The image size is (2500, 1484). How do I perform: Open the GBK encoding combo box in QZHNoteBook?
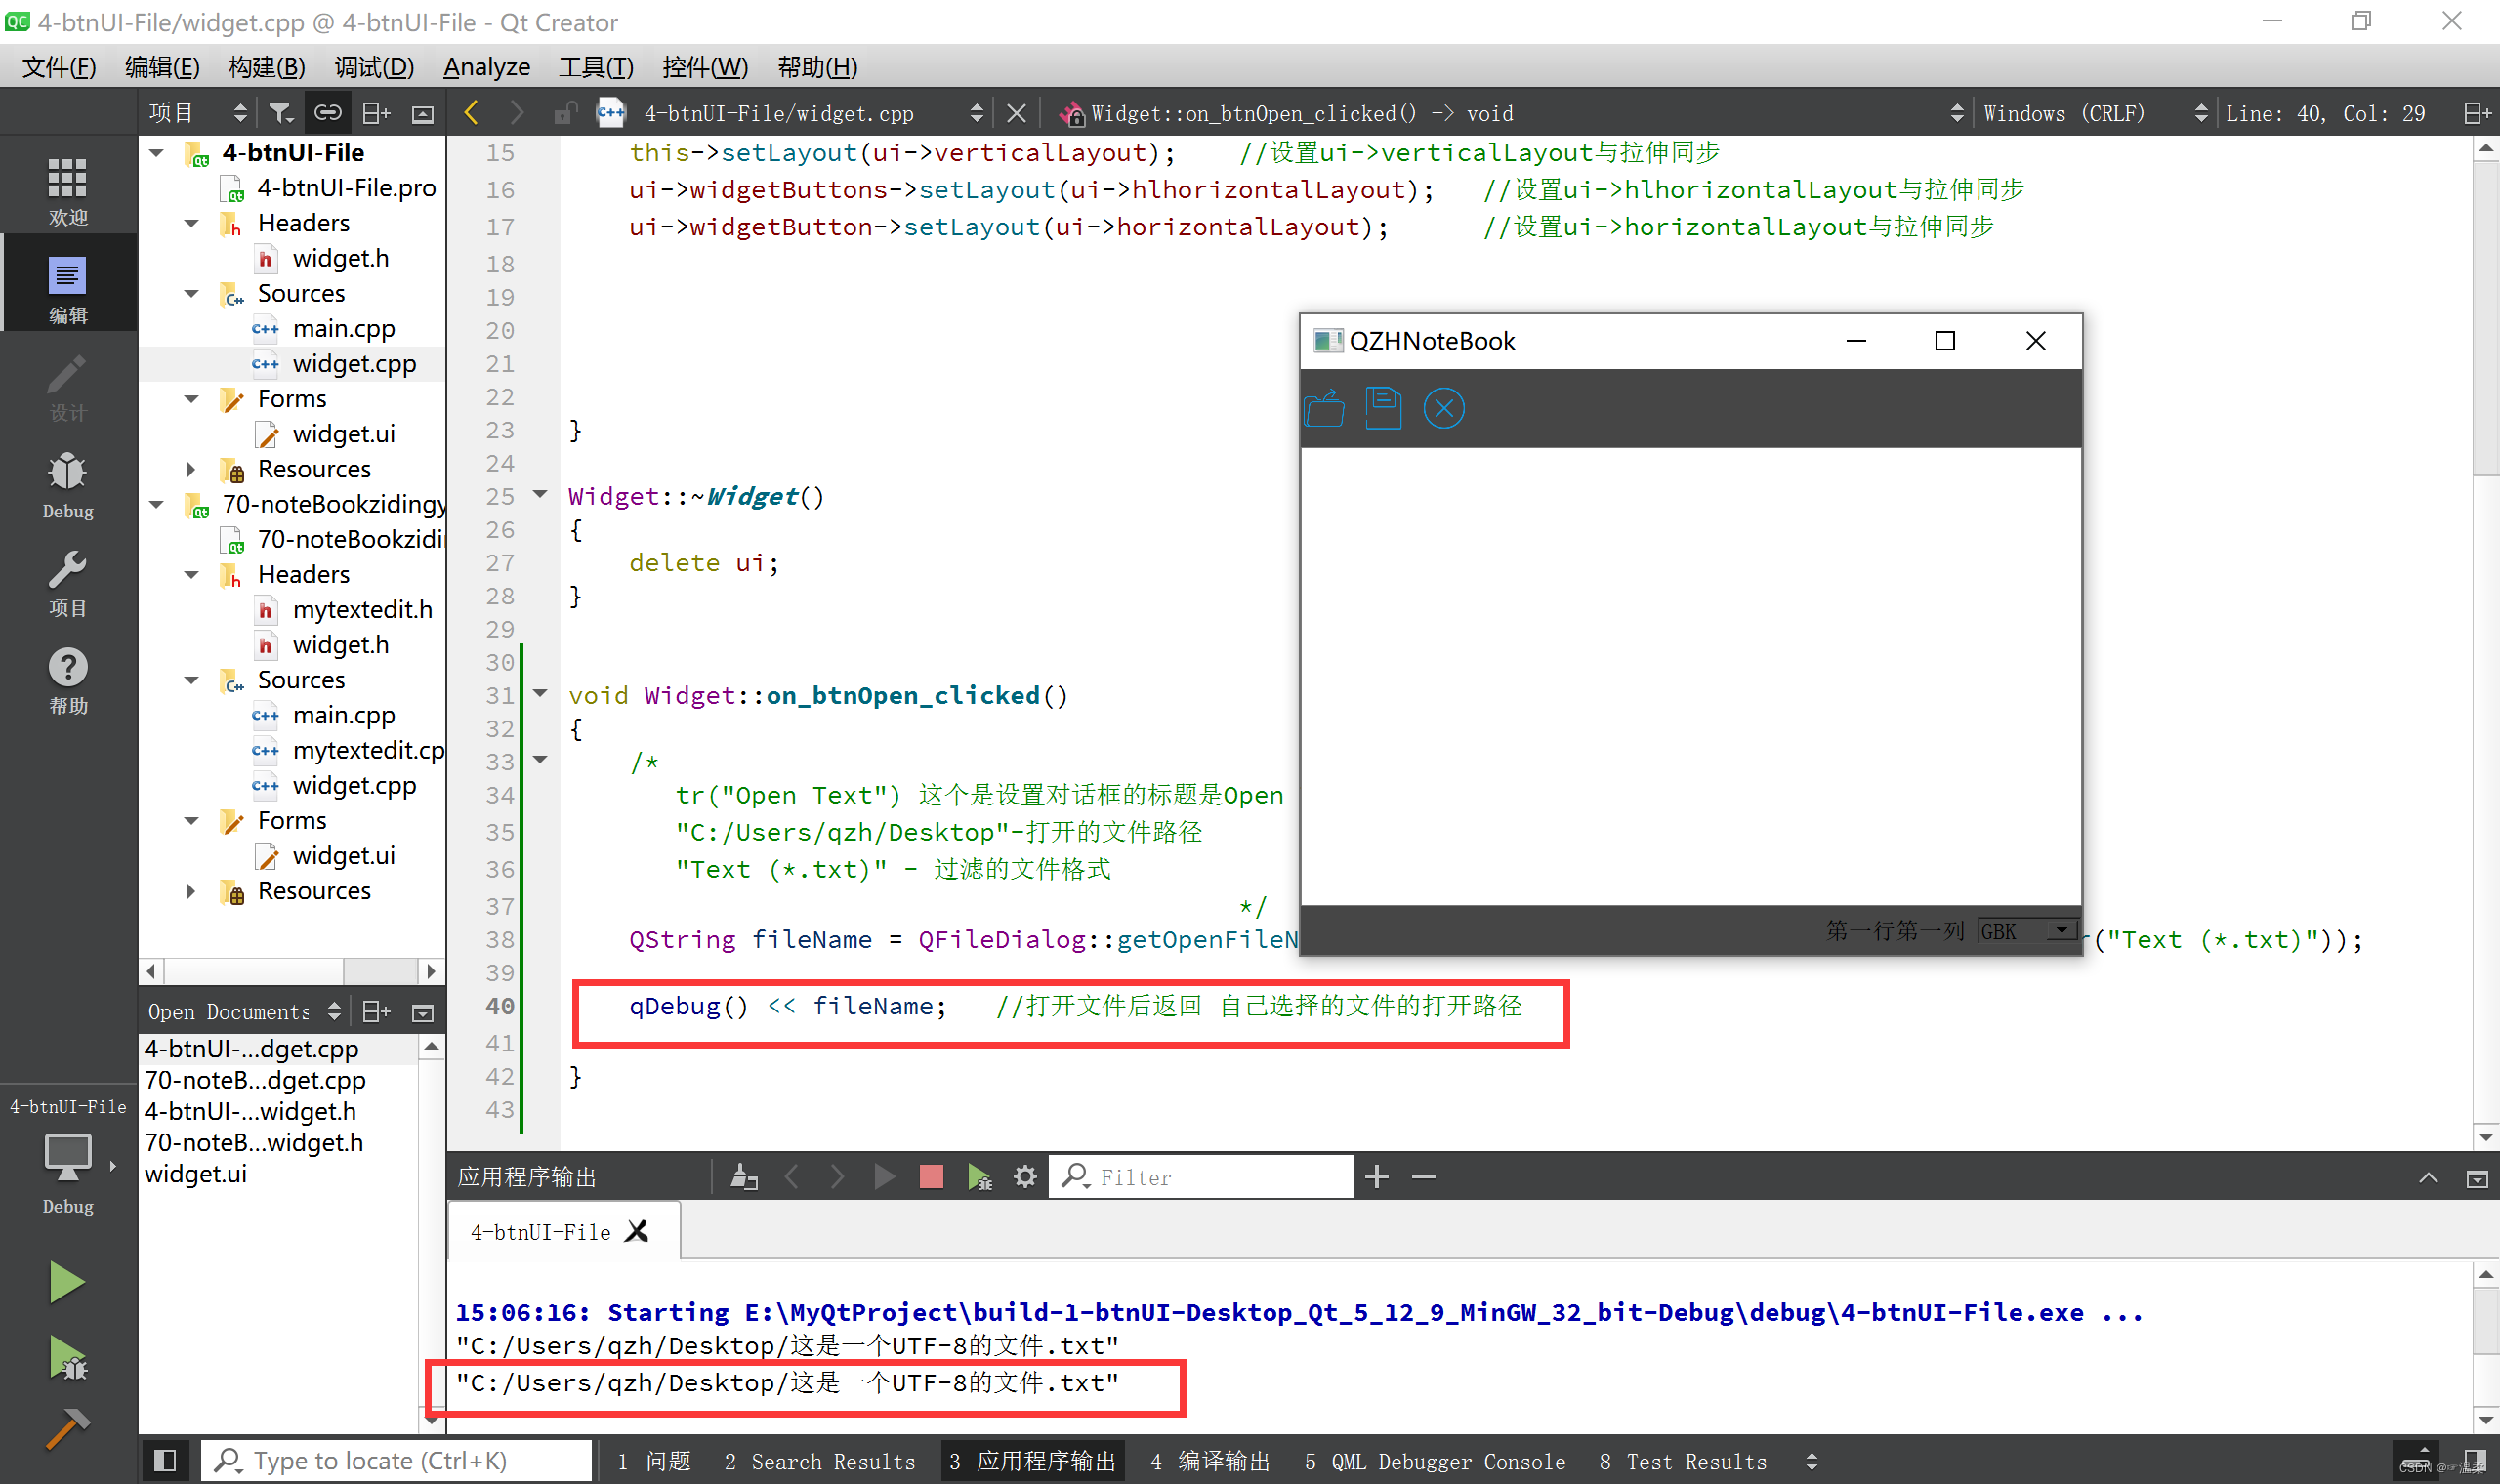[2027, 931]
